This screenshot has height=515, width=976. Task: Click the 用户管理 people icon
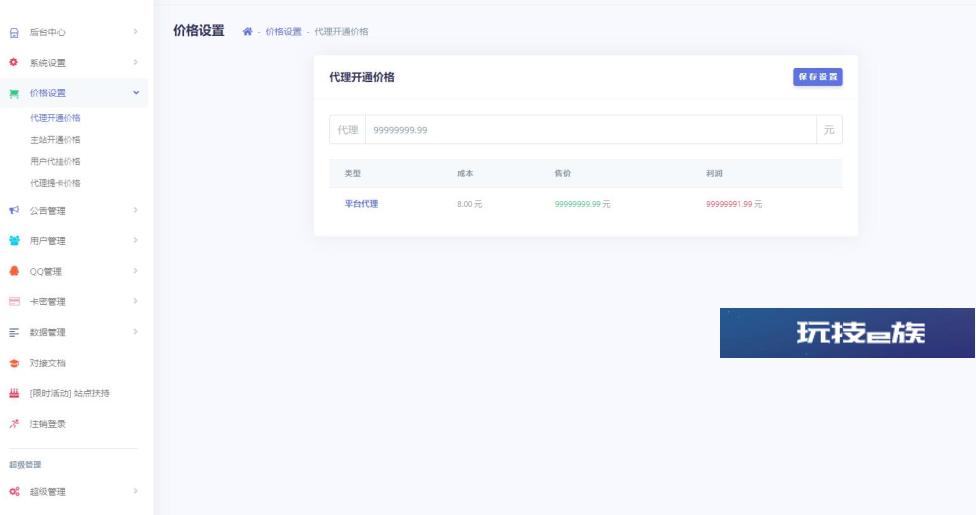coord(14,240)
